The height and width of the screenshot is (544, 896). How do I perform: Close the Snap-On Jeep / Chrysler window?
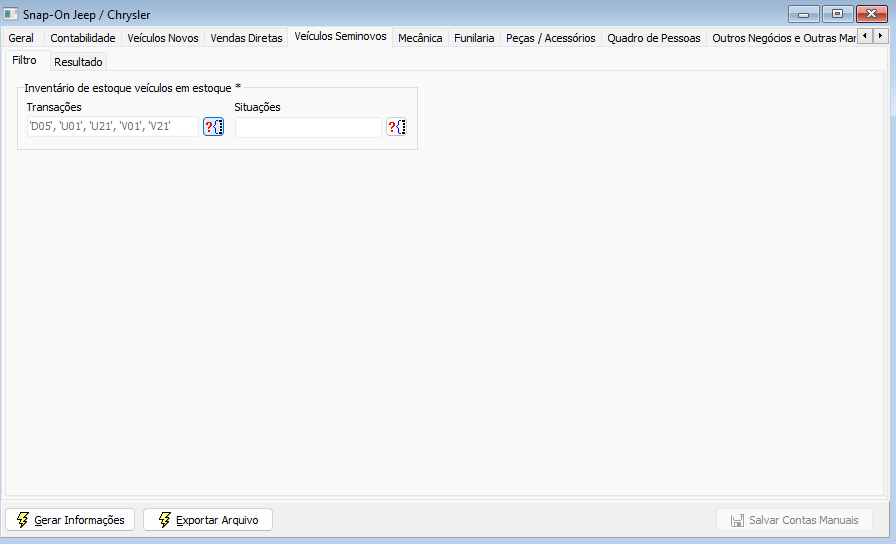click(x=871, y=14)
